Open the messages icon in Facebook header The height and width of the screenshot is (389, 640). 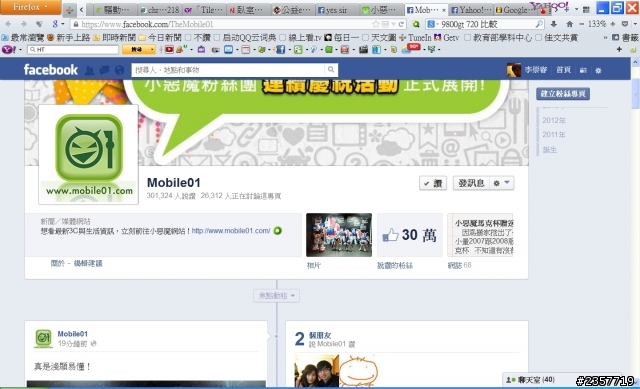104,71
